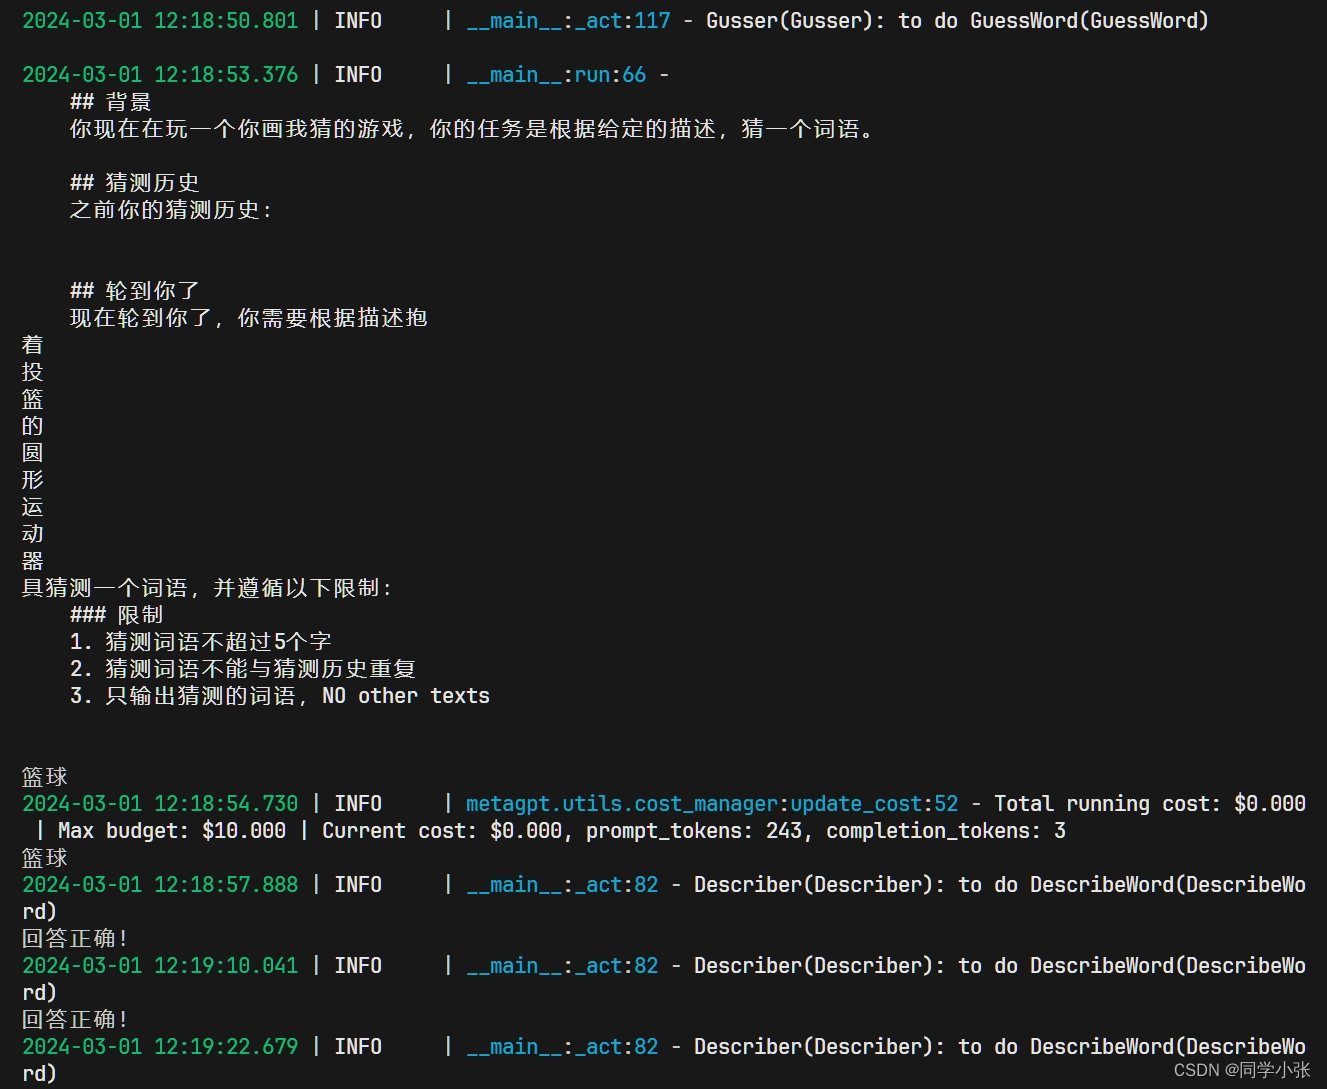The width and height of the screenshot is (1327, 1089).
Task: Click 'Gusser(Gusser): to do GuessWord(GuessWord)' message
Action: pyautogui.click(x=957, y=21)
